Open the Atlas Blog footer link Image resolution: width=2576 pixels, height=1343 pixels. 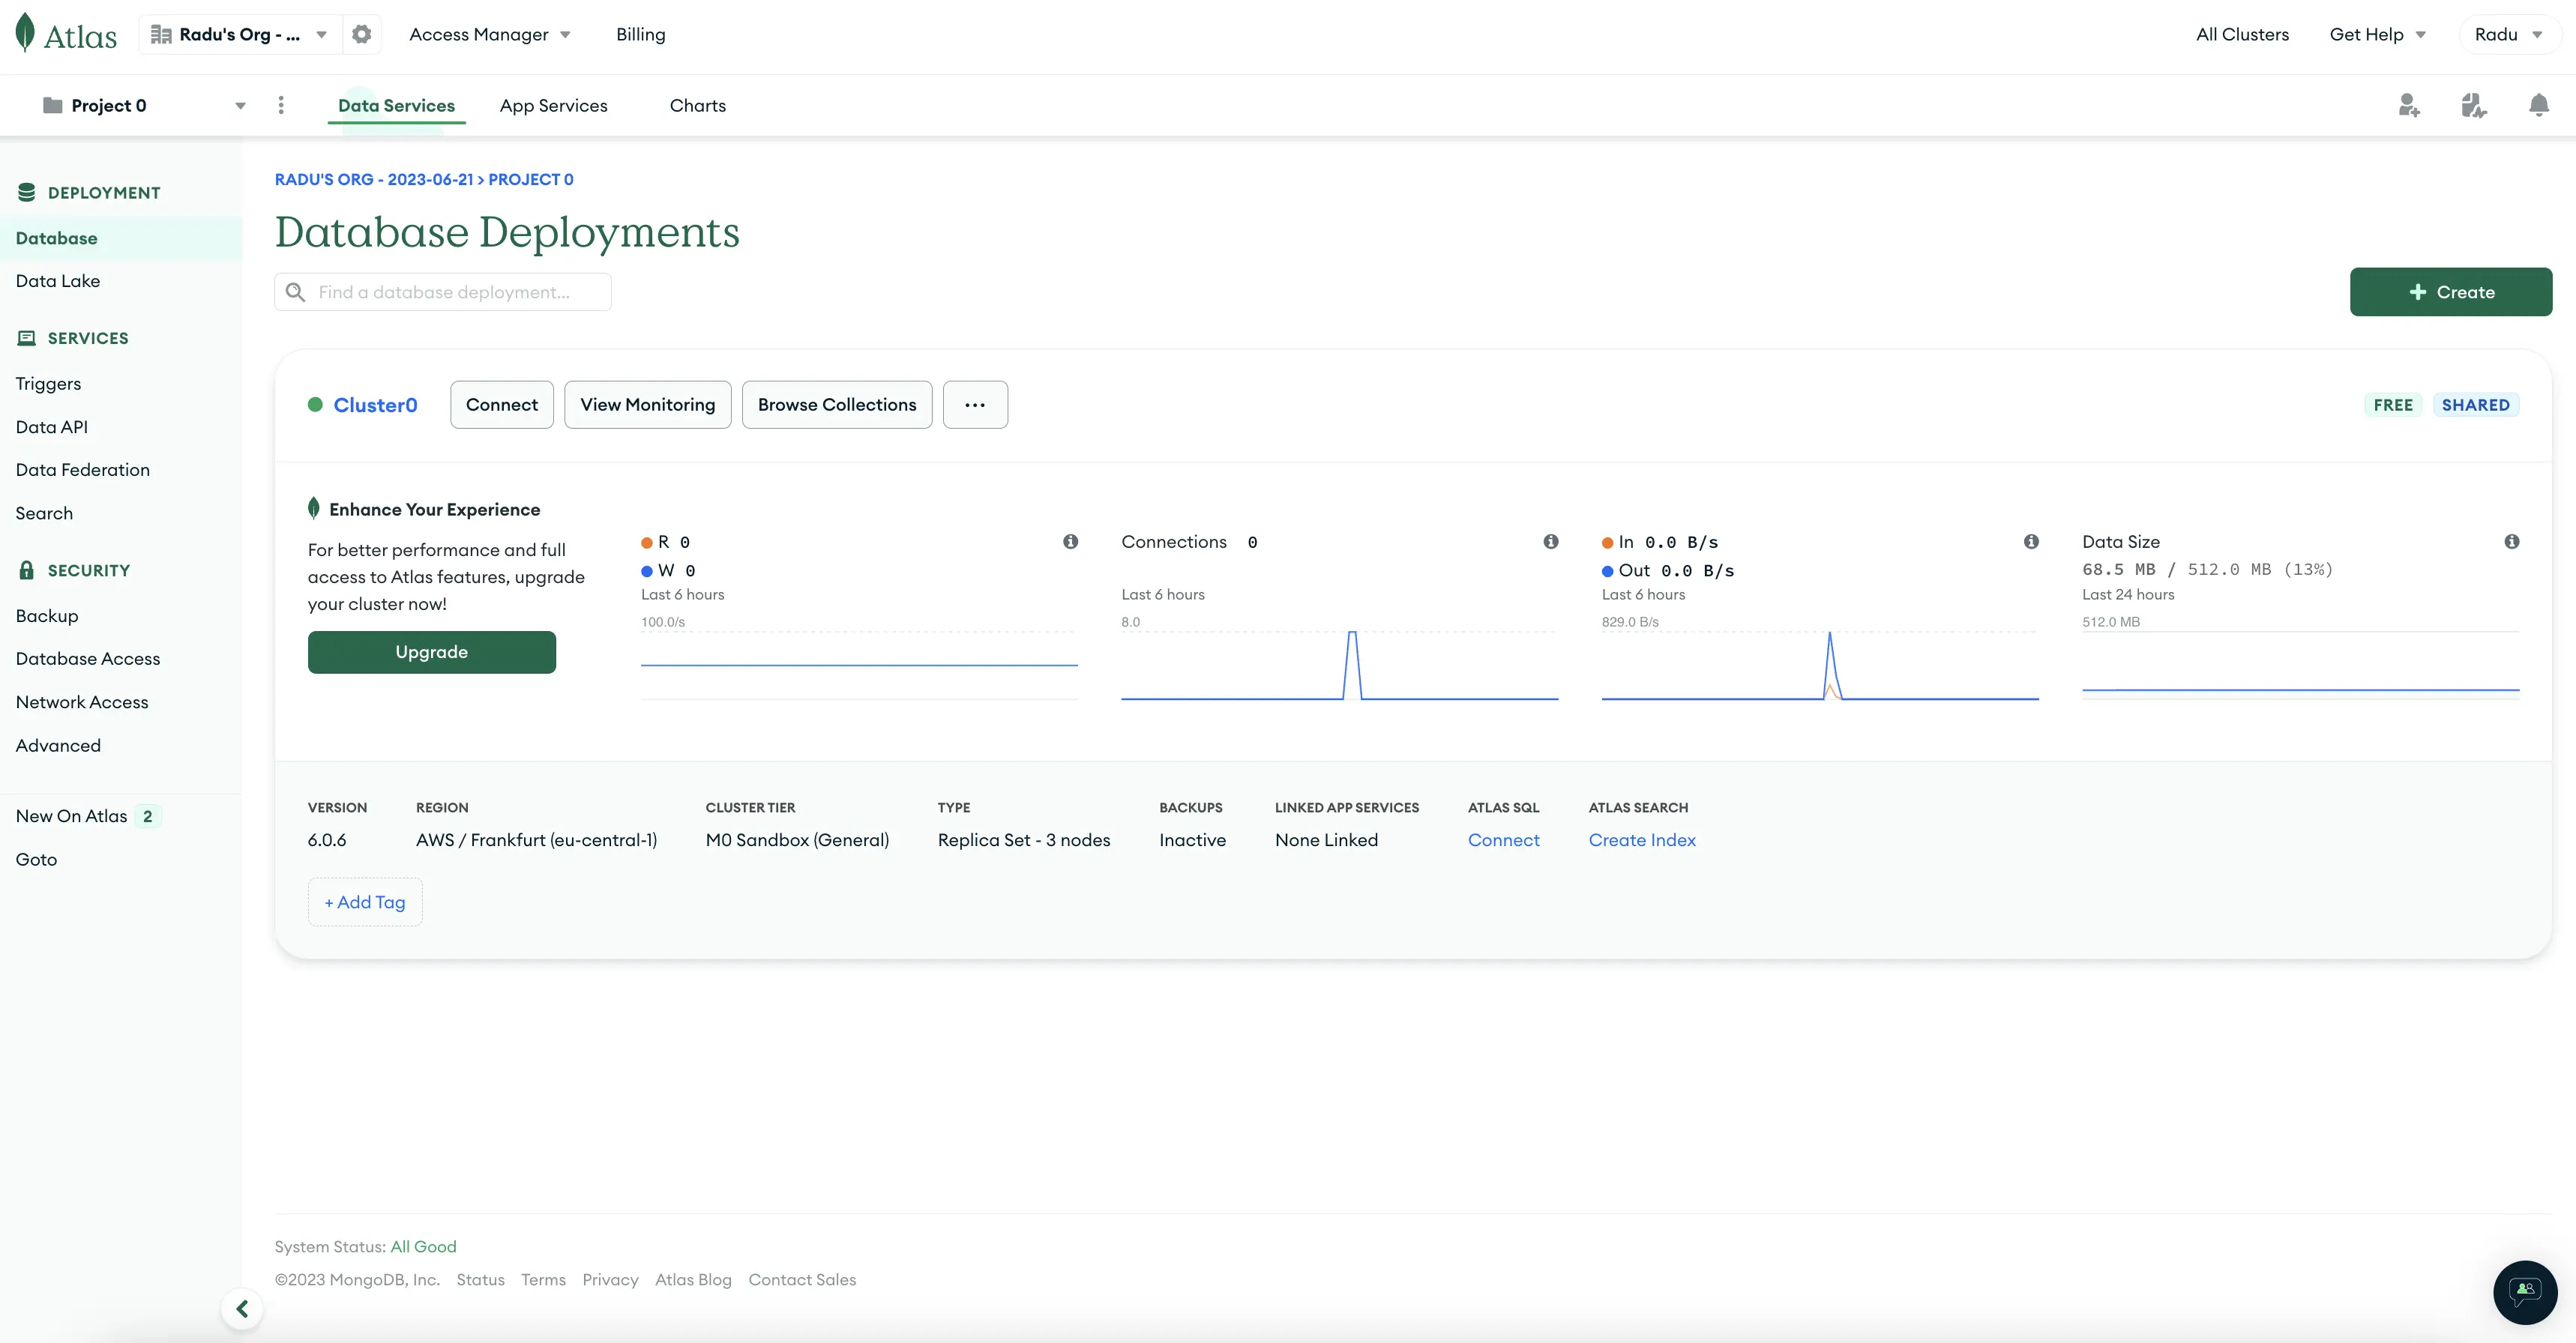pos(693,1280)
